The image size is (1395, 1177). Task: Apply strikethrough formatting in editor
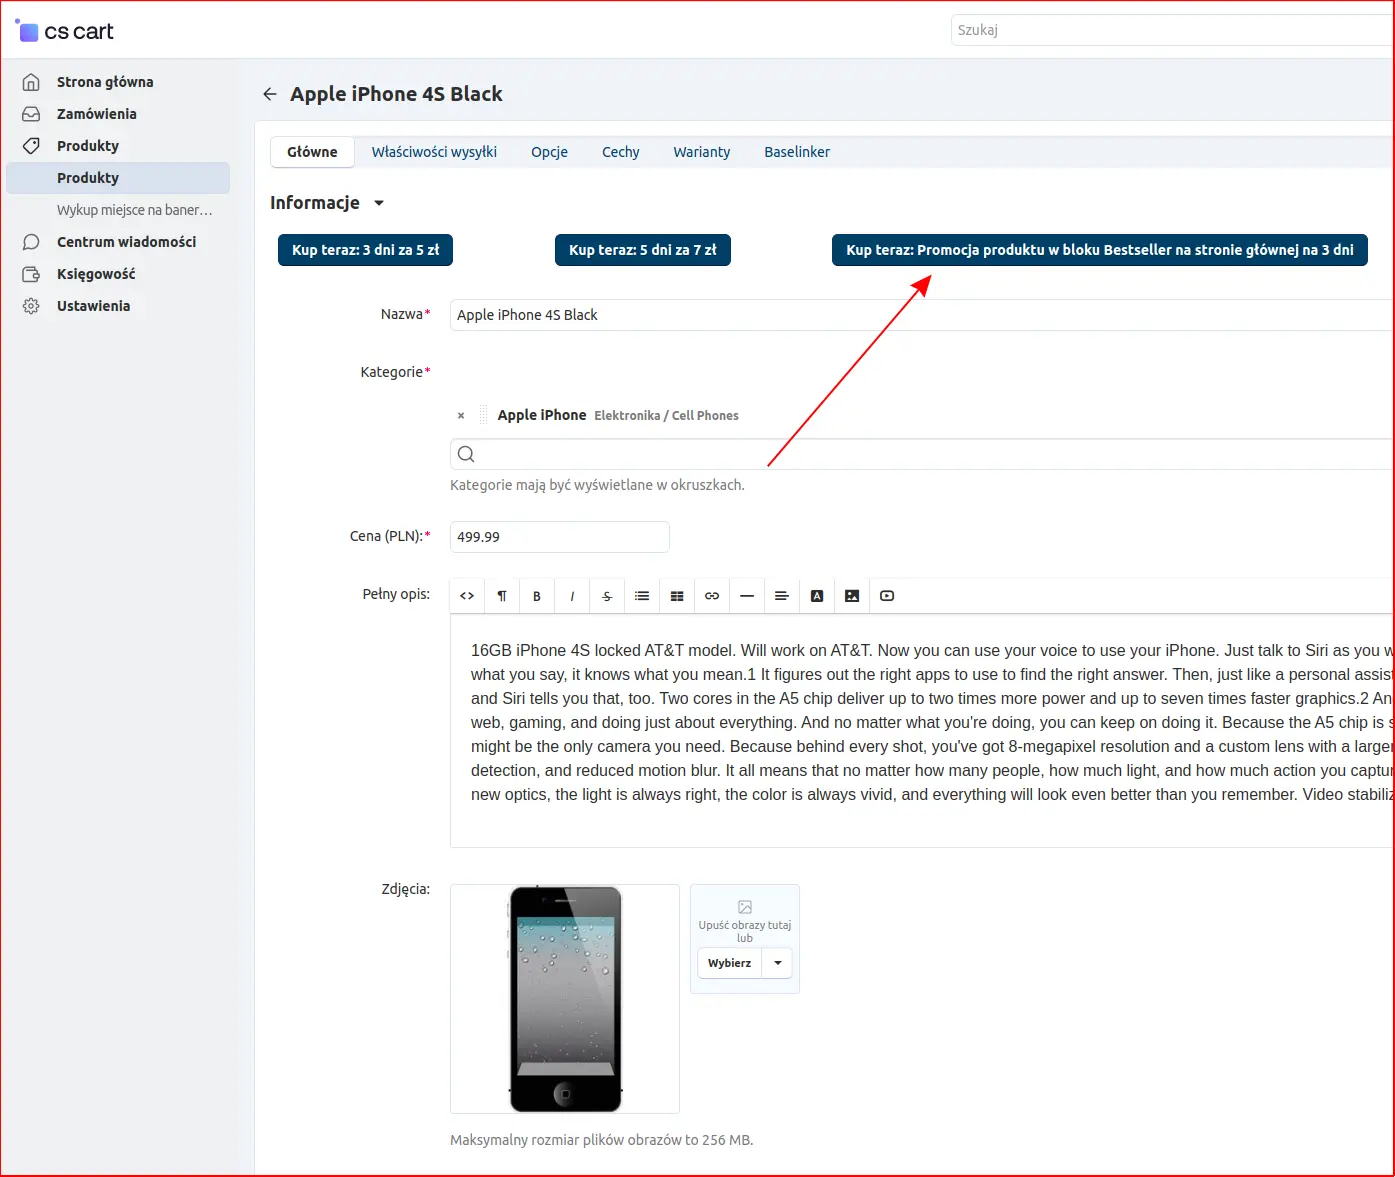coord(607,596)
